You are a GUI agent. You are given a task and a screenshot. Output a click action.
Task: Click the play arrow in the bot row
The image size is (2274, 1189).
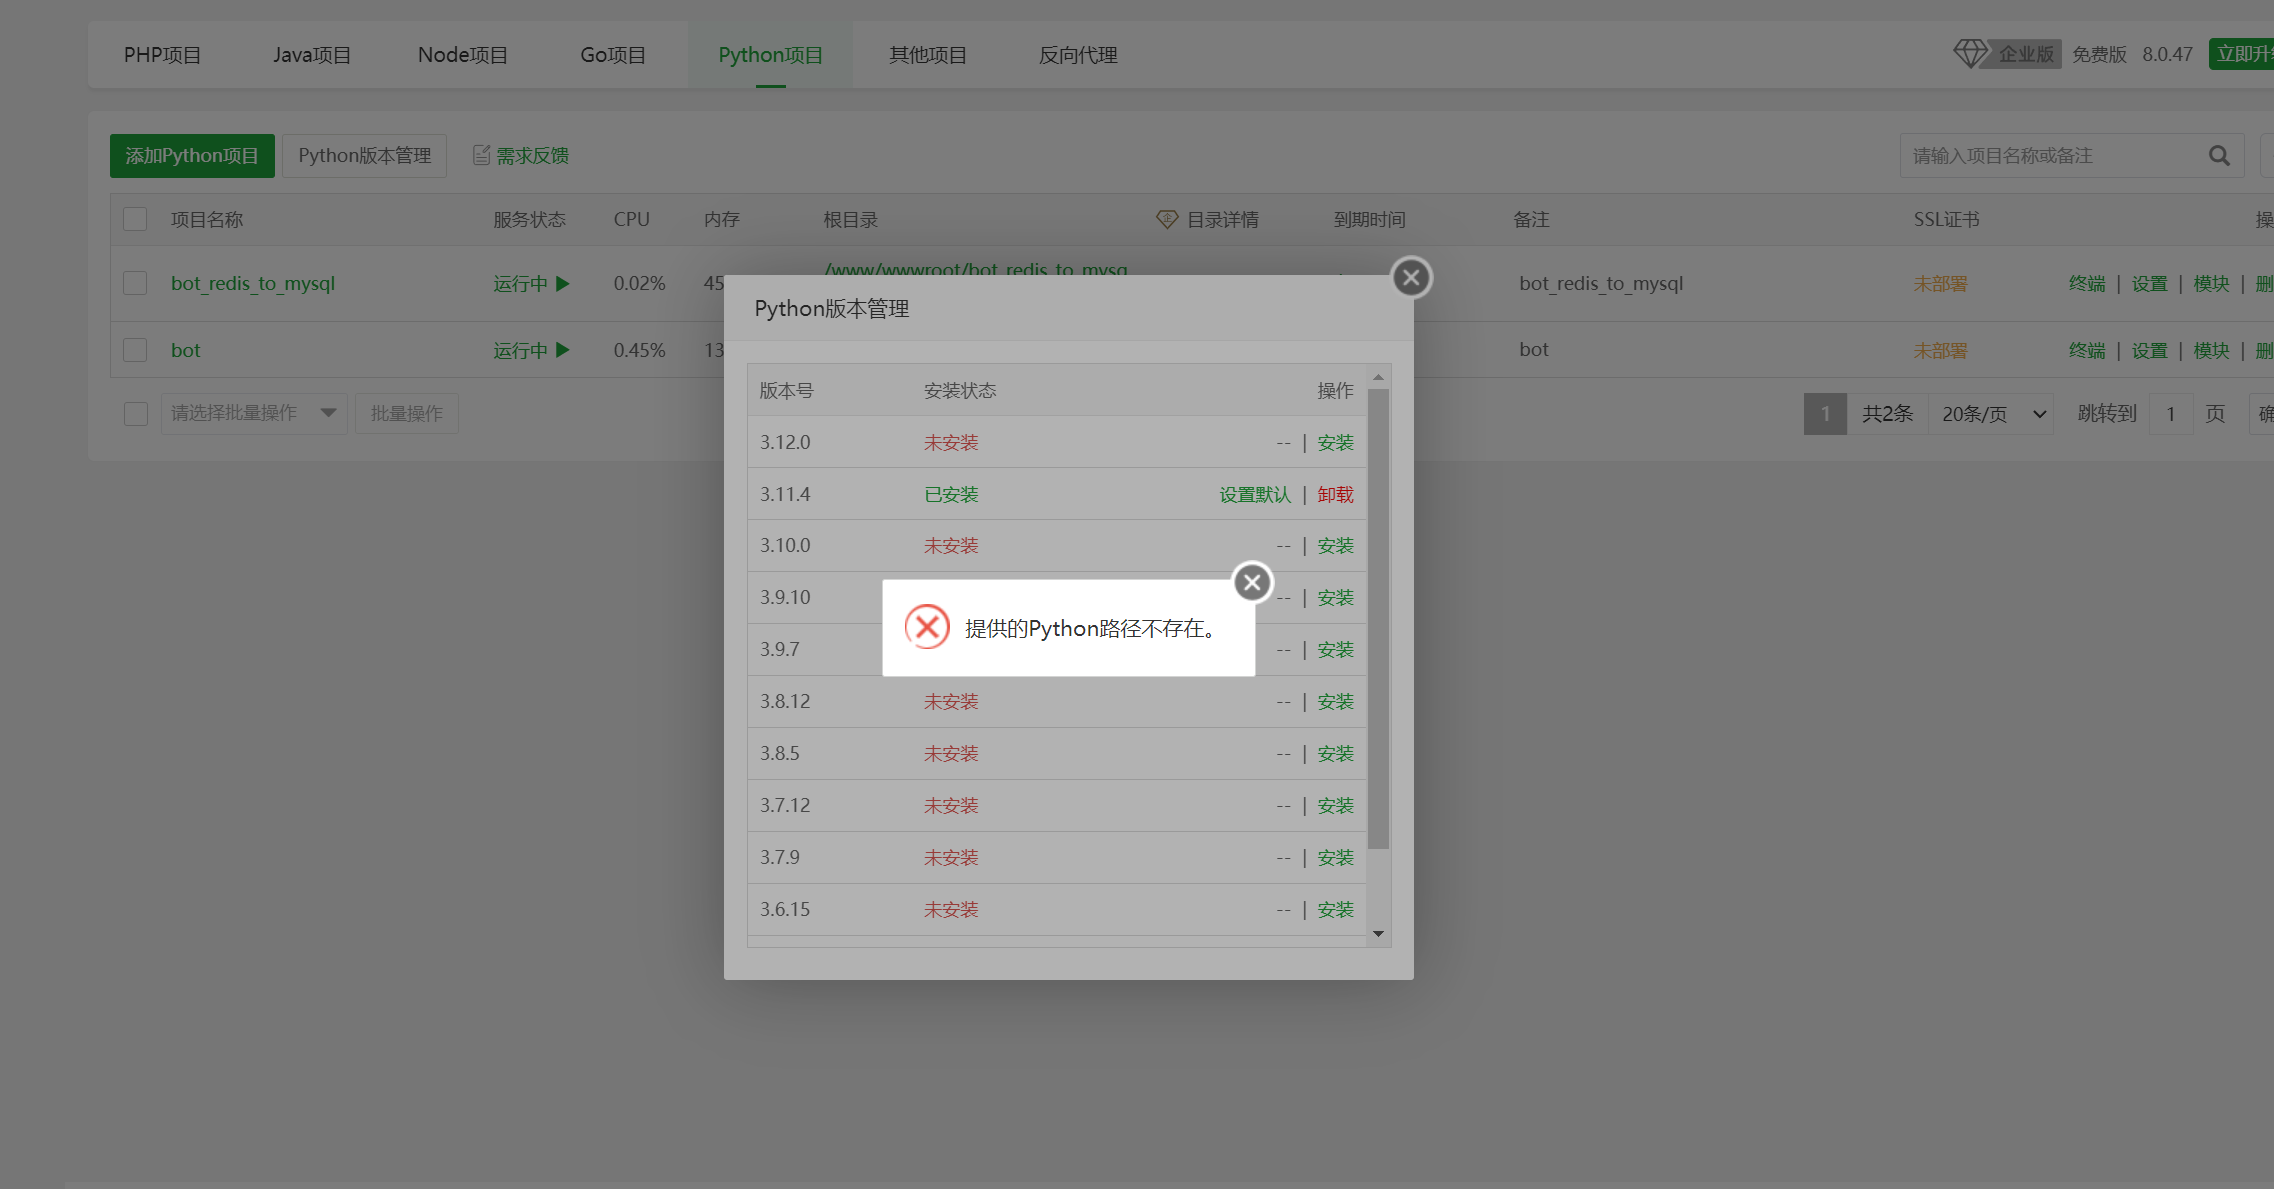click(563, 350)
